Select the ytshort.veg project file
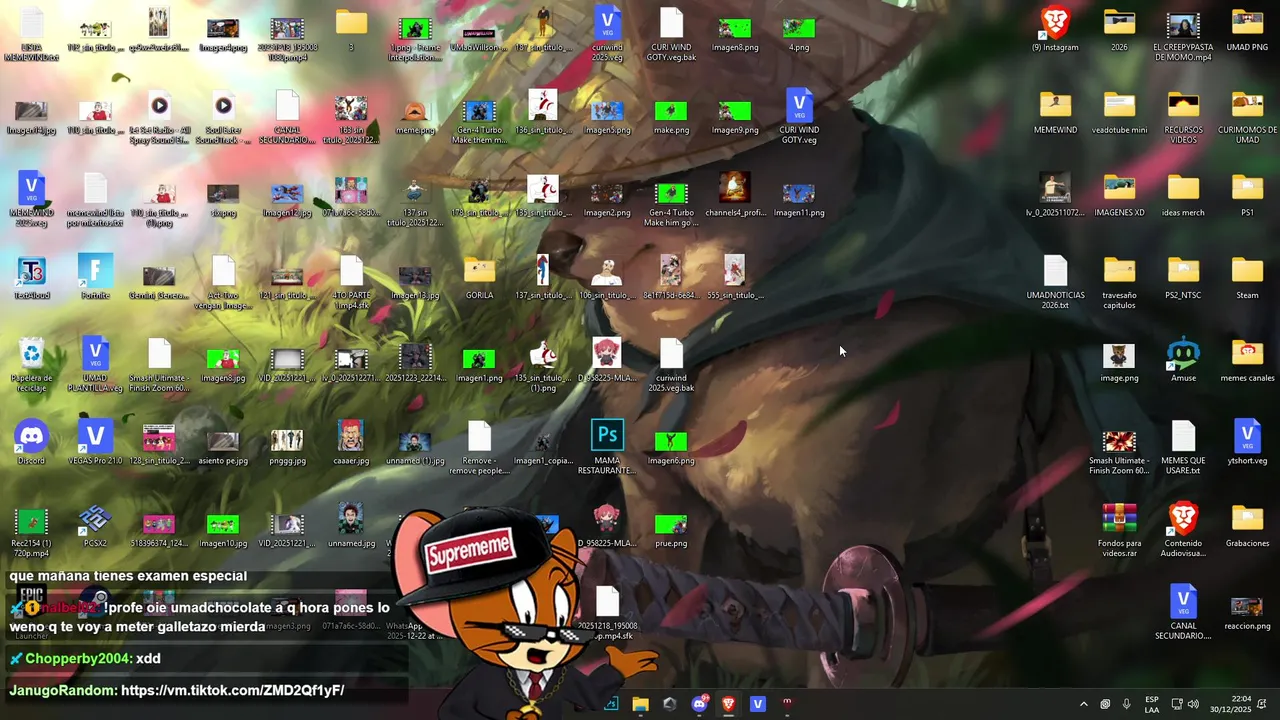 [1247, 443]
